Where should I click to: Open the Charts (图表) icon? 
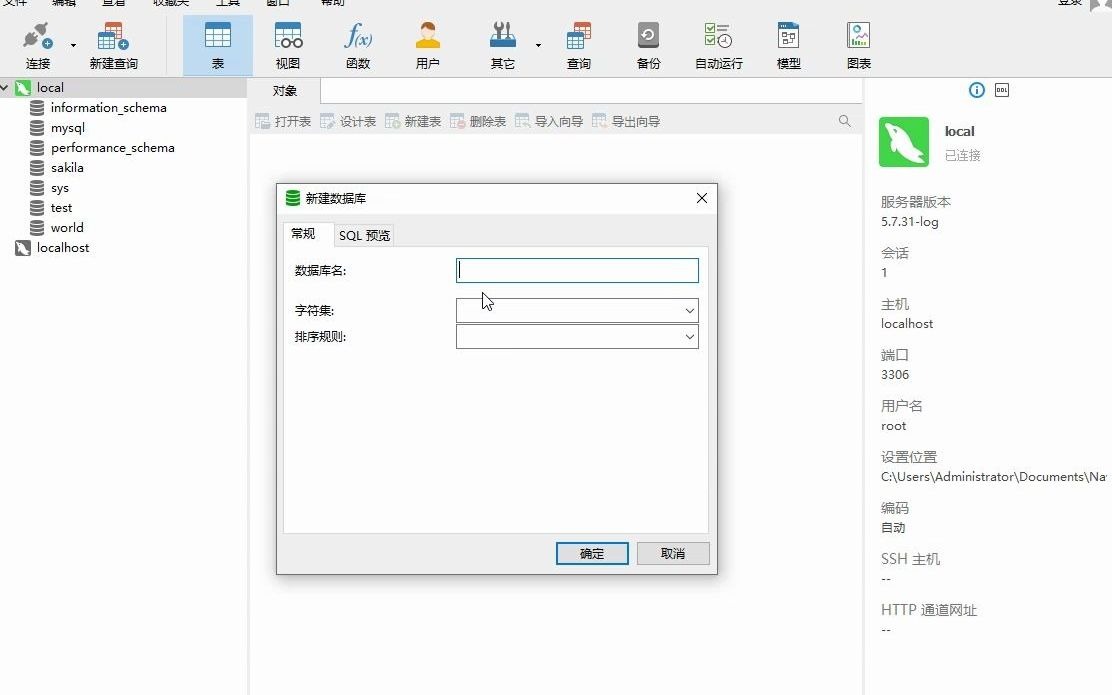click(859, 45)
